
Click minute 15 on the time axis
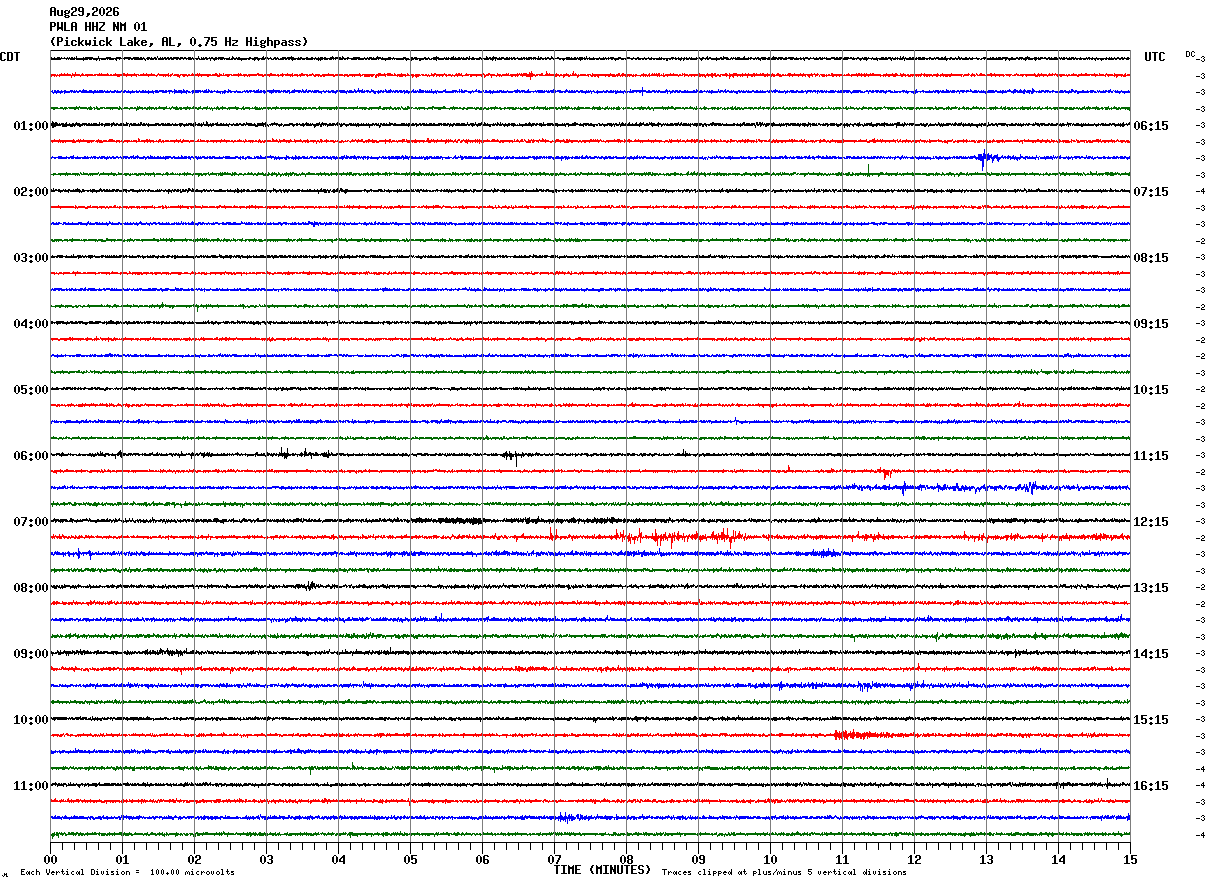tap(1130, 859)
